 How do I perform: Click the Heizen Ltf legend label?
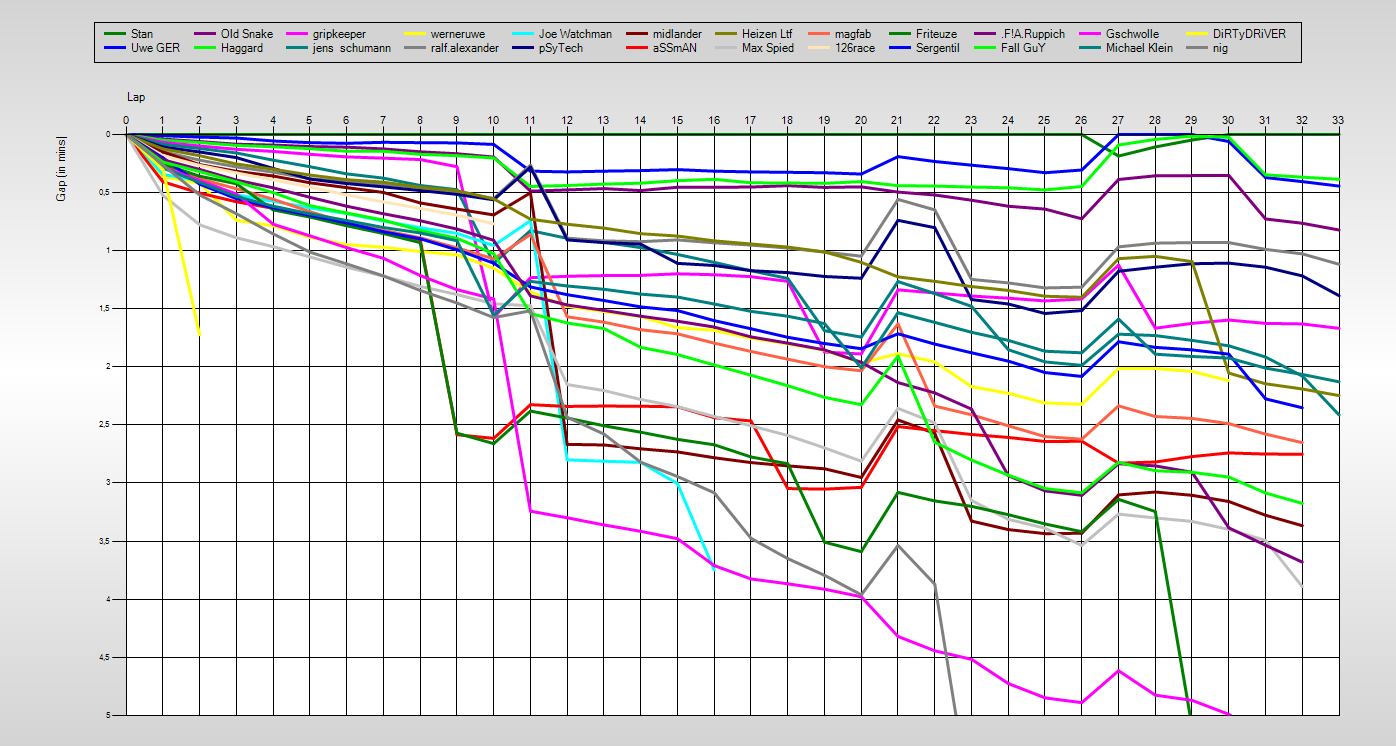[767, 34]
